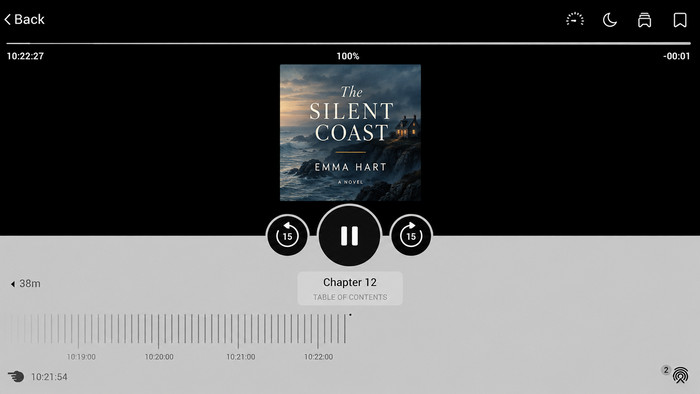
Task: Click The Silent Coast cover art
Action: point(350,133)
